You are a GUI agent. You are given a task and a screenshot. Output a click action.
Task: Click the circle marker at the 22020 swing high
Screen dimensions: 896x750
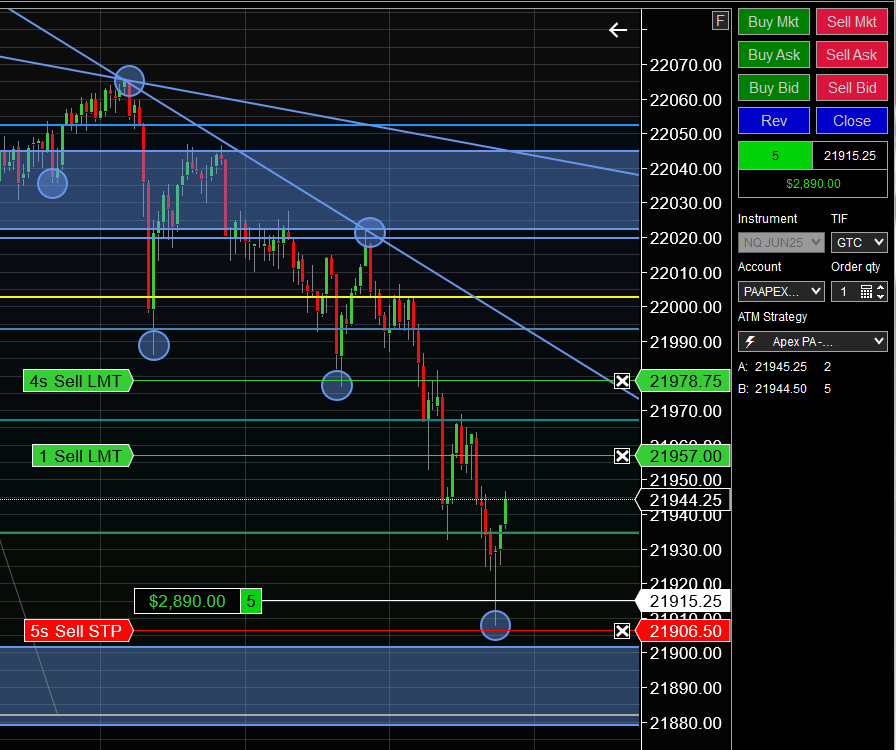pos(370,232)
